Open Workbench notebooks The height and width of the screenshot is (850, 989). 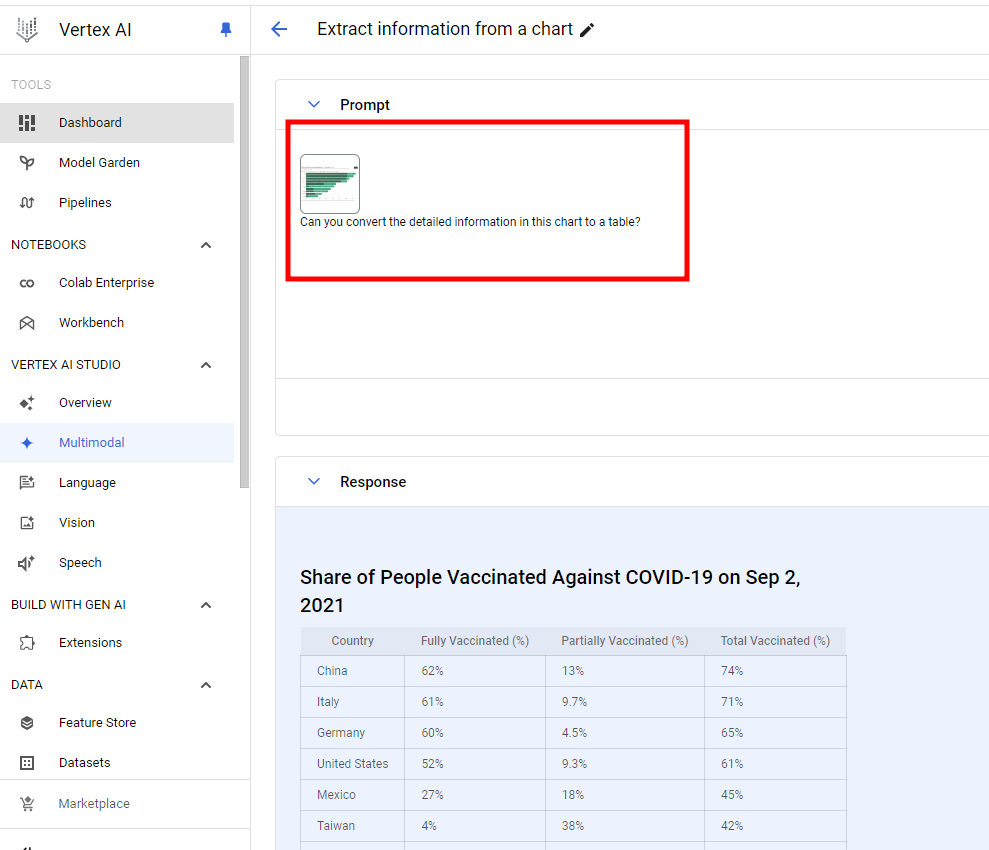(x=117, y=323)
